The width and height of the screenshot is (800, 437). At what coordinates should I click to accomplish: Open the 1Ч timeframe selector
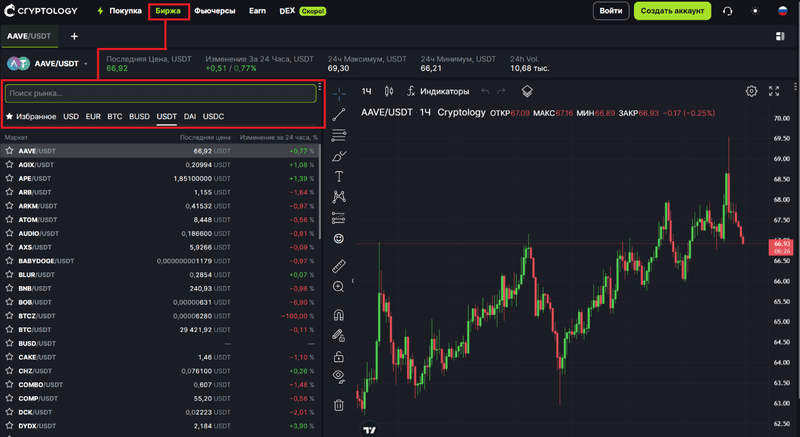(x=366, y=91)
